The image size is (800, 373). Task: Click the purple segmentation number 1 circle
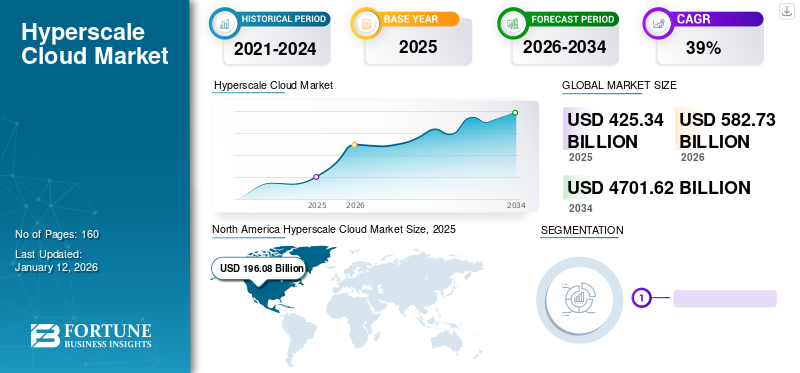coord(642,298)
